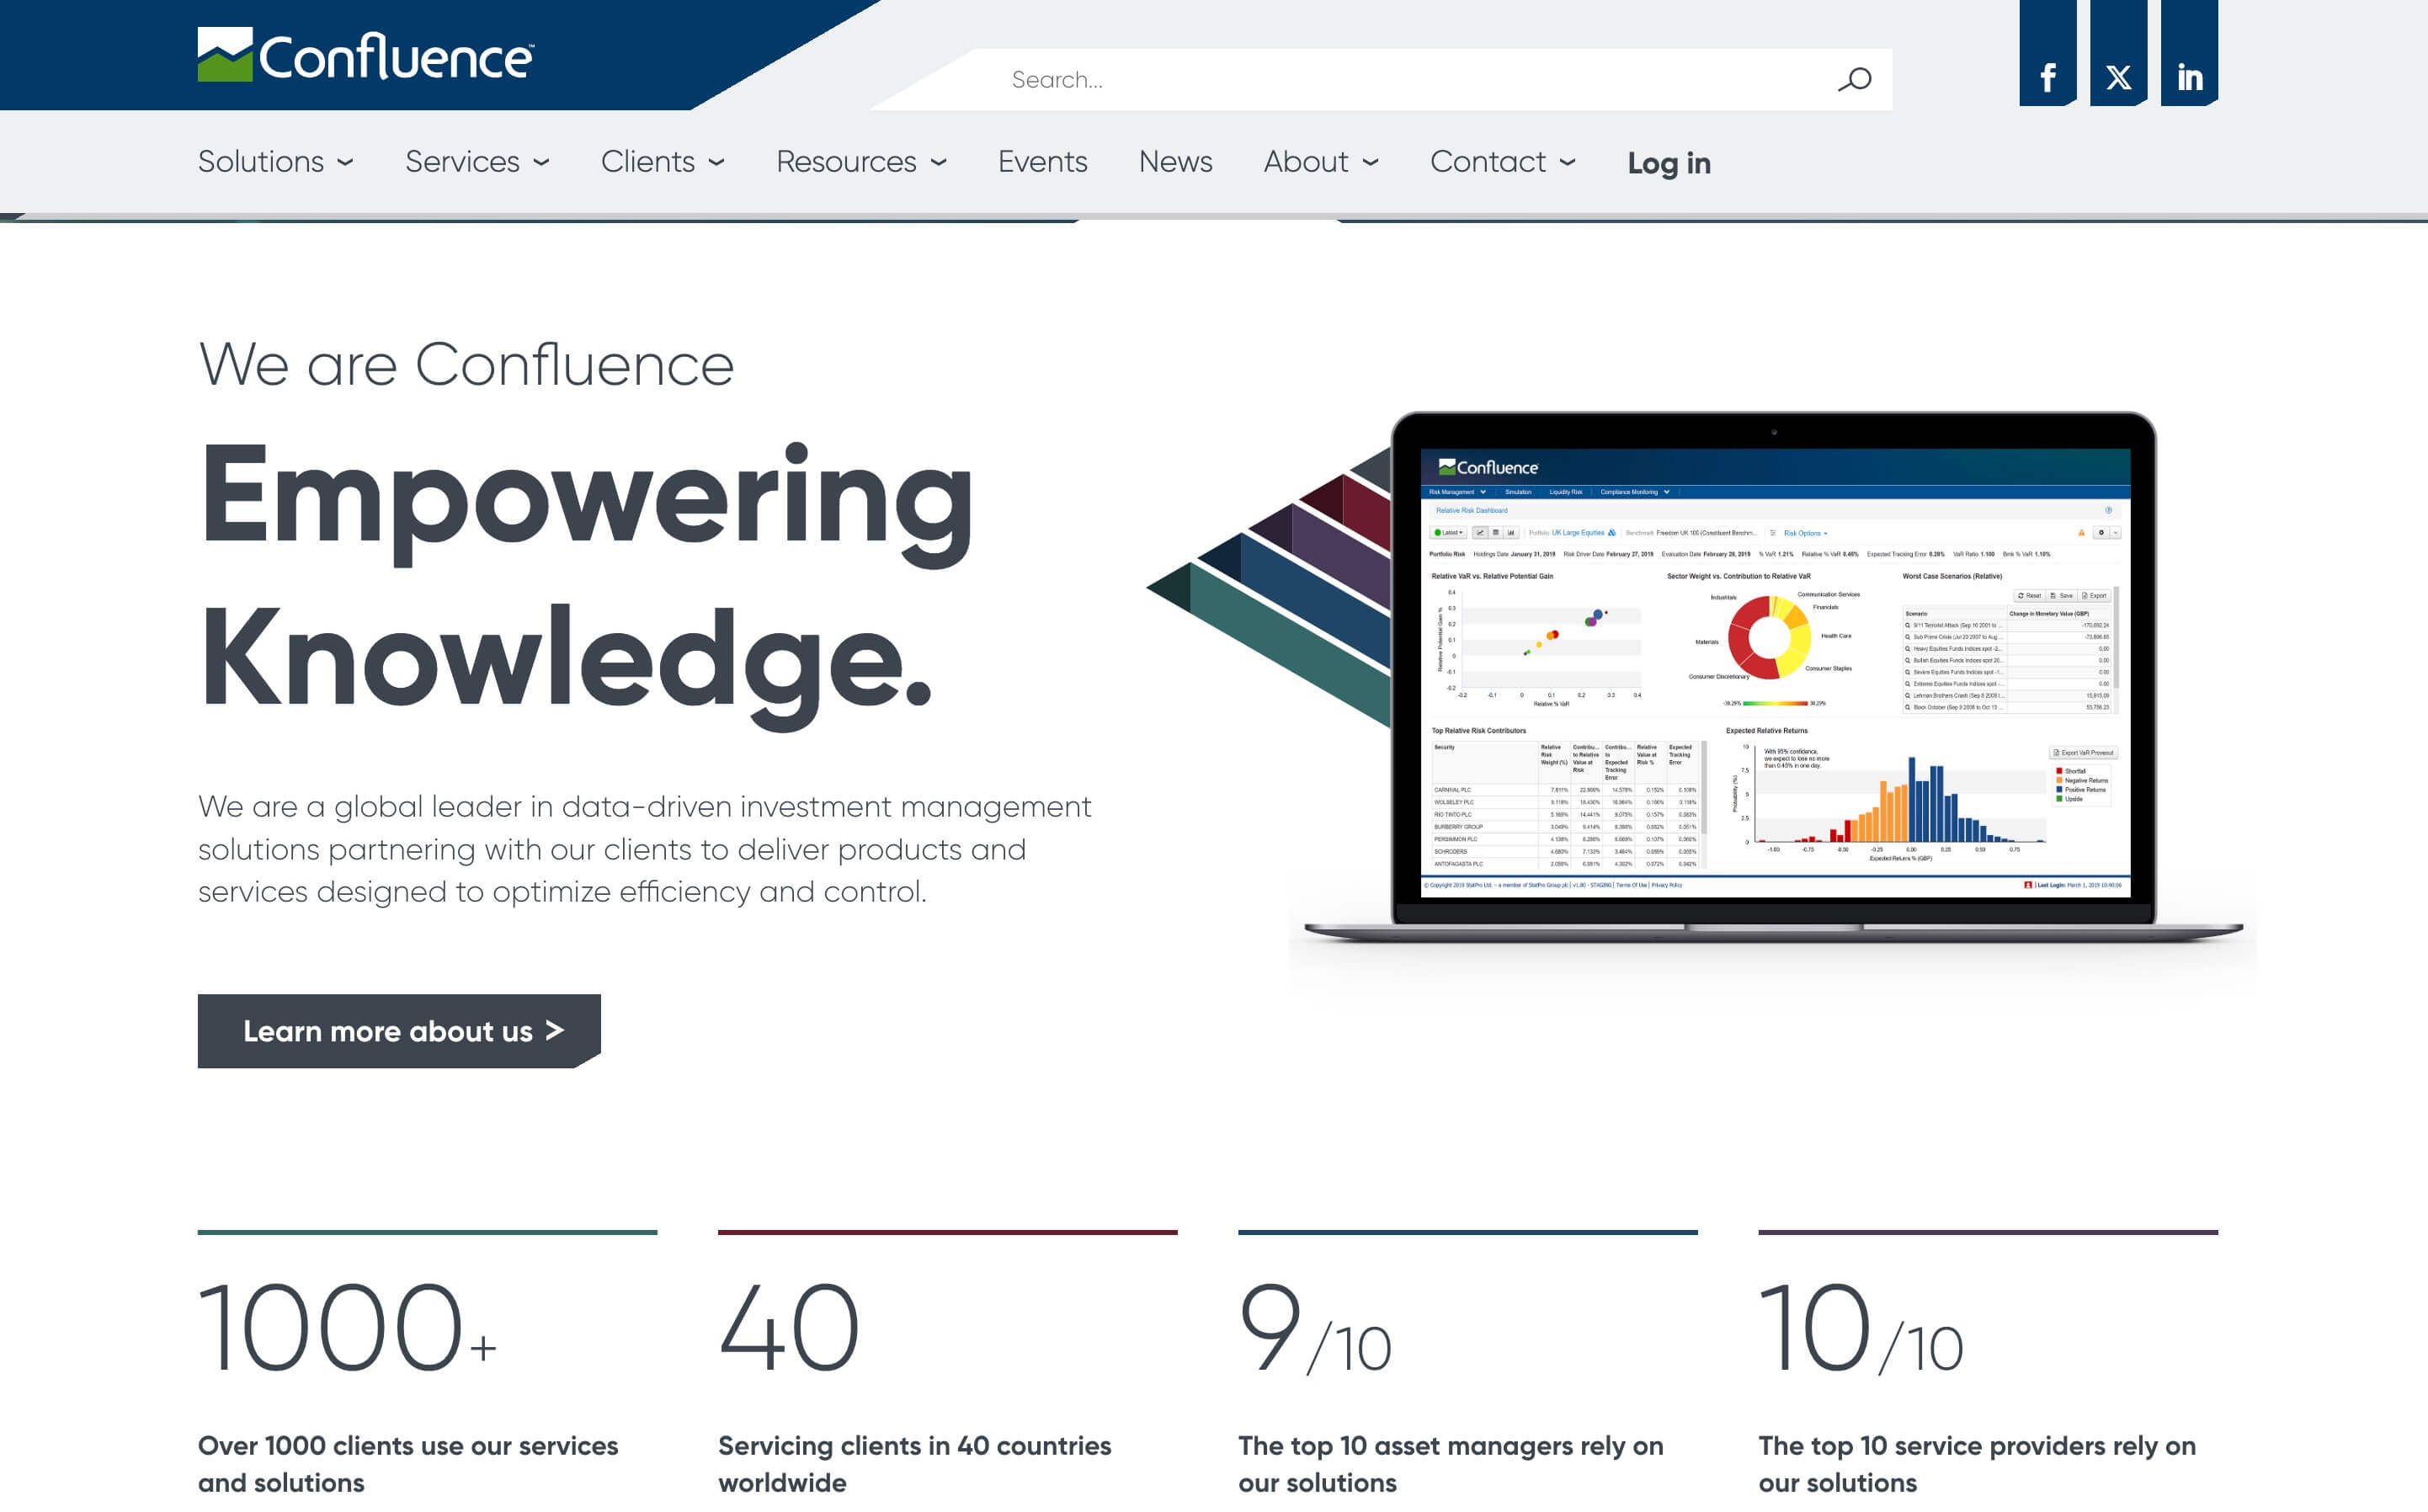Image resolution: width=2428 pixels, height=1512 pixels.
Task: Click the '40' countries statistic number
Action: [789, 1328]
